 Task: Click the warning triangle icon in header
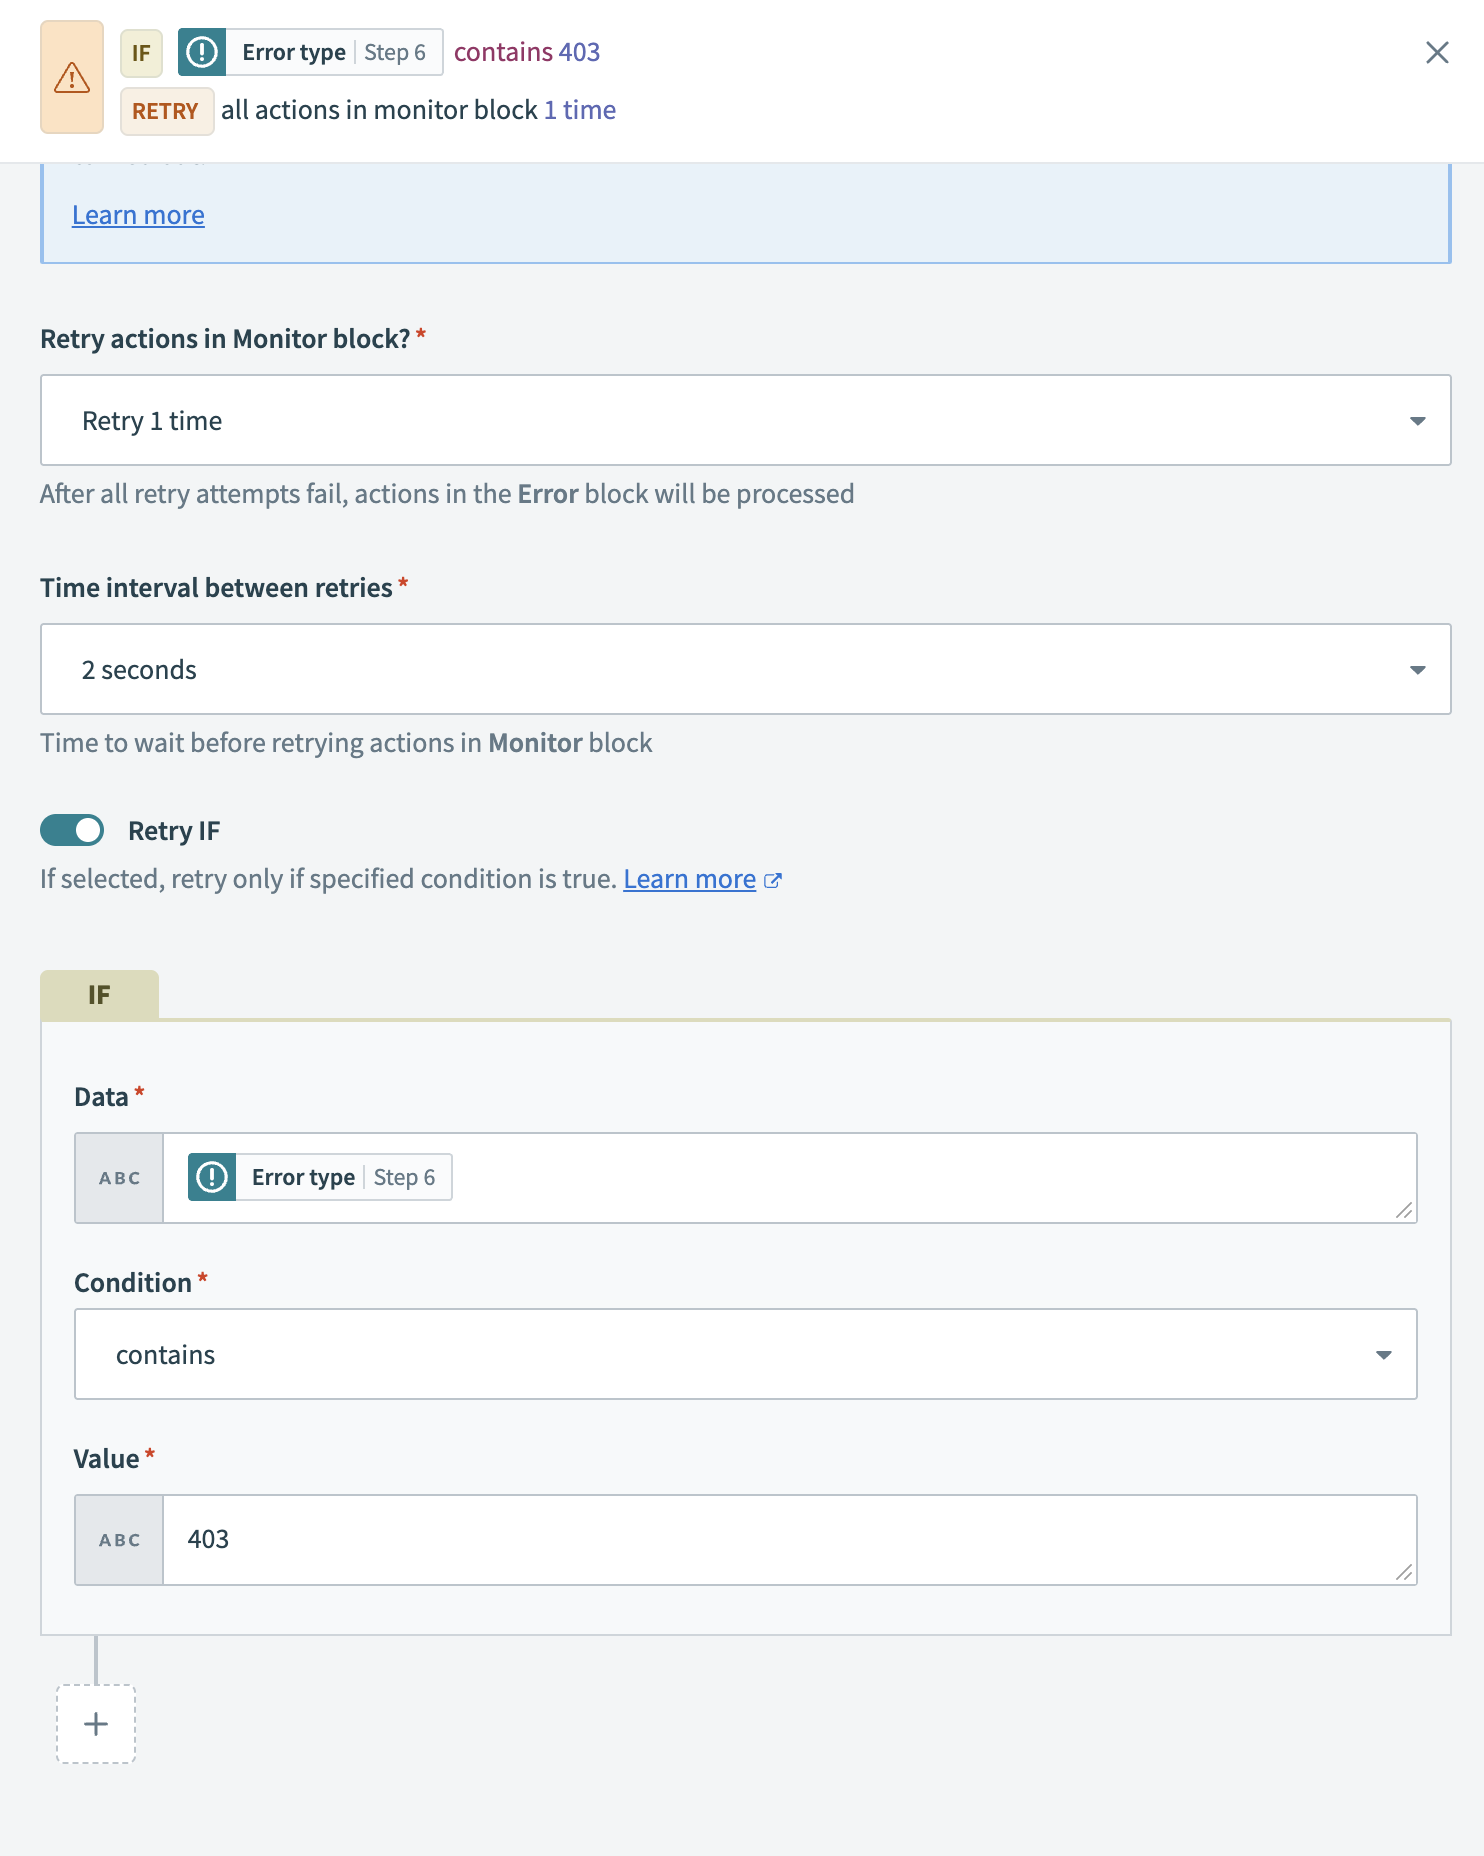pyautogui.click(x=72, y=77)
